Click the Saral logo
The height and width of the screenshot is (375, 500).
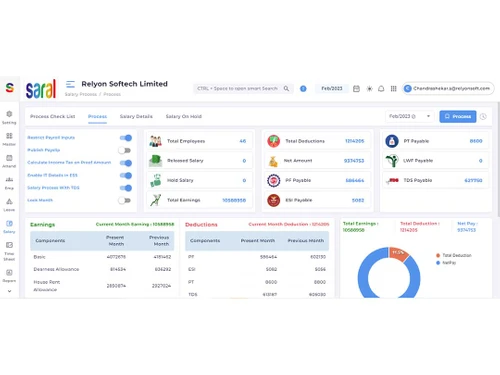point(41,89)
